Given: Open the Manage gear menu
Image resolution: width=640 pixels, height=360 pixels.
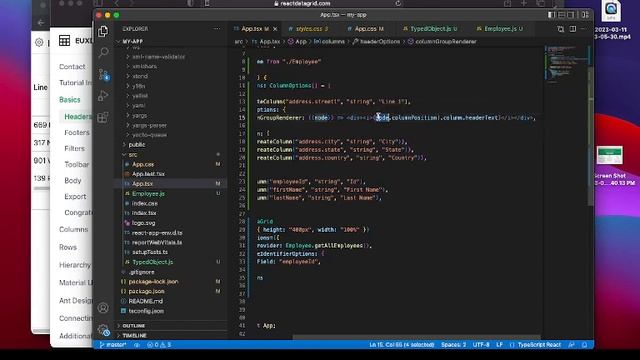Looking at the screenshot, I should (103, 330).
